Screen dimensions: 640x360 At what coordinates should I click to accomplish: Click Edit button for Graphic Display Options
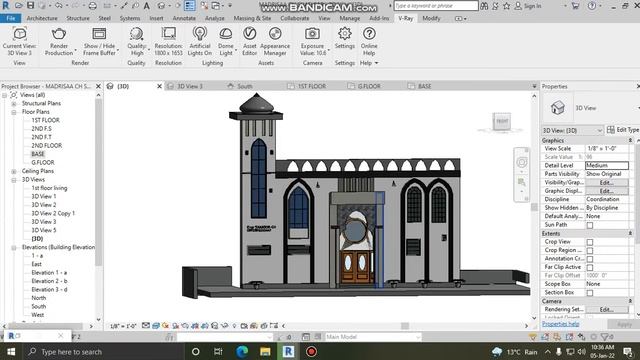[607, 191]
